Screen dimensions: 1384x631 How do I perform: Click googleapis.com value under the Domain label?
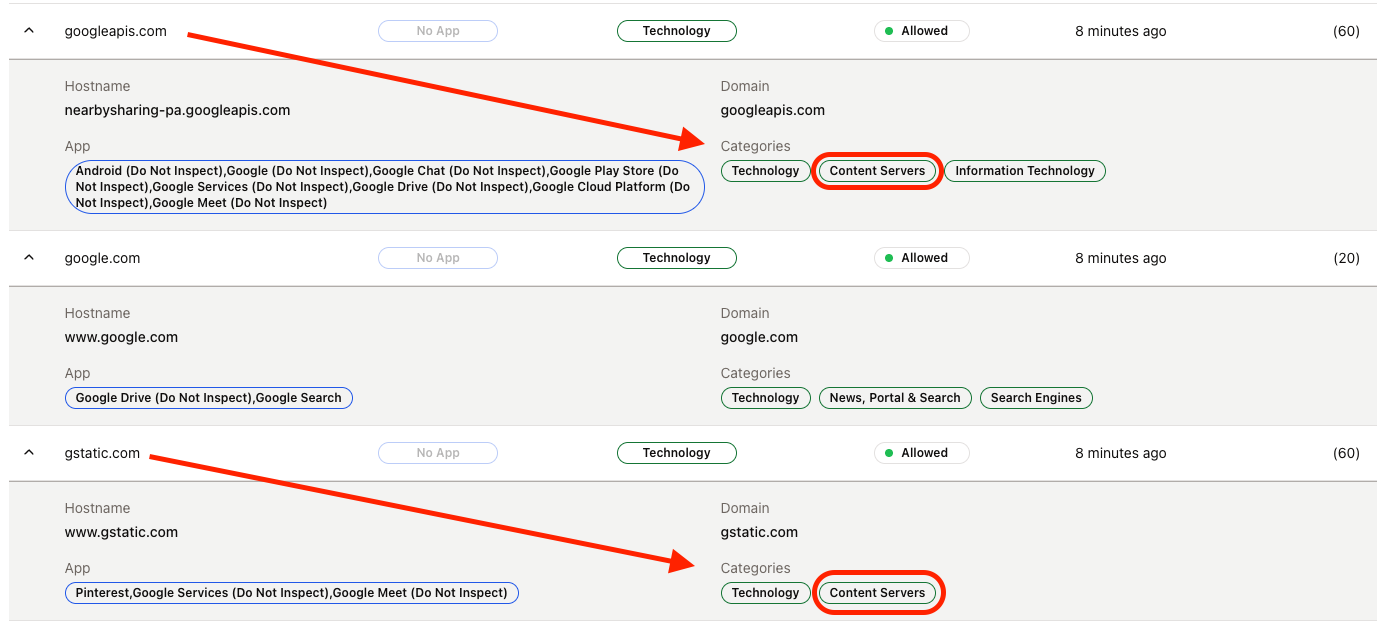pos(773,110)
